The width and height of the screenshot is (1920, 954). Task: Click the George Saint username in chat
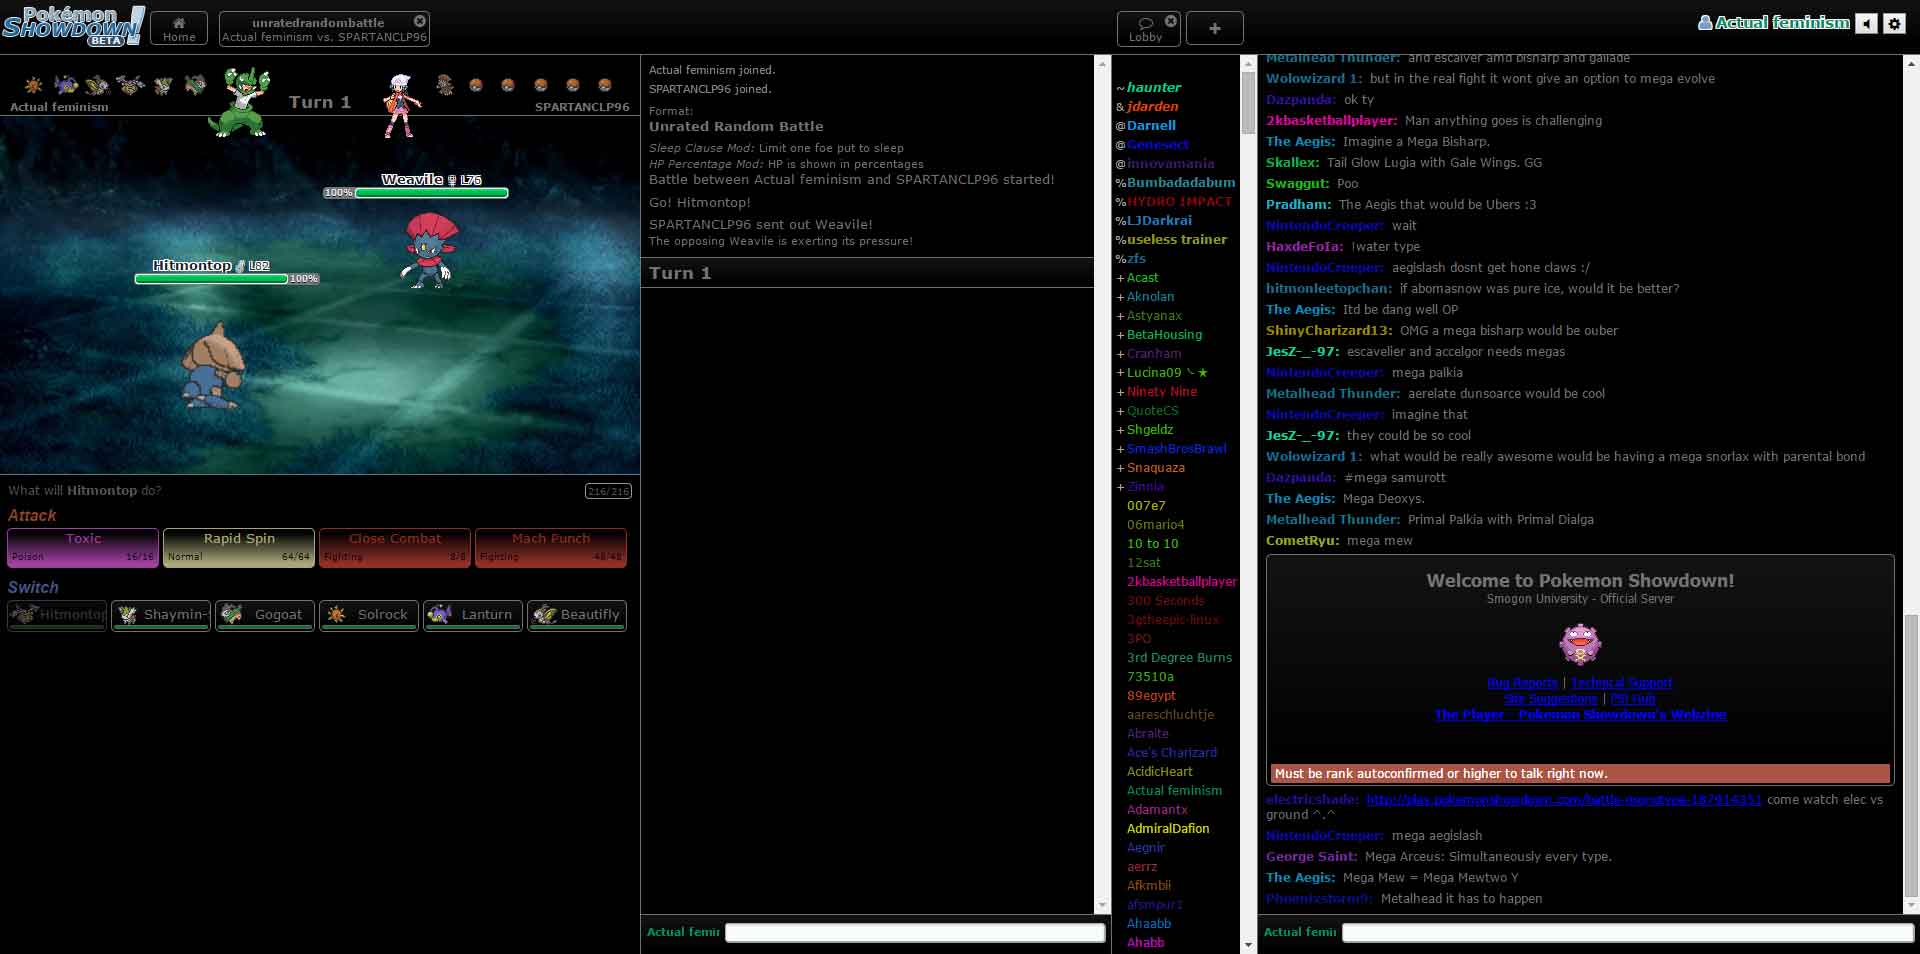point(1311,857)
